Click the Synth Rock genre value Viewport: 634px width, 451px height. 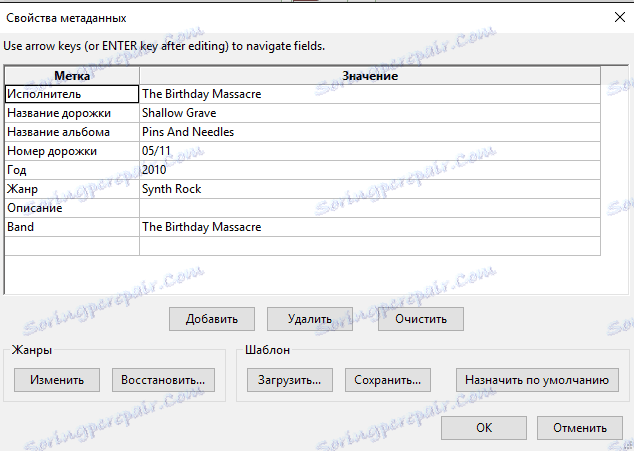(370, 189)
